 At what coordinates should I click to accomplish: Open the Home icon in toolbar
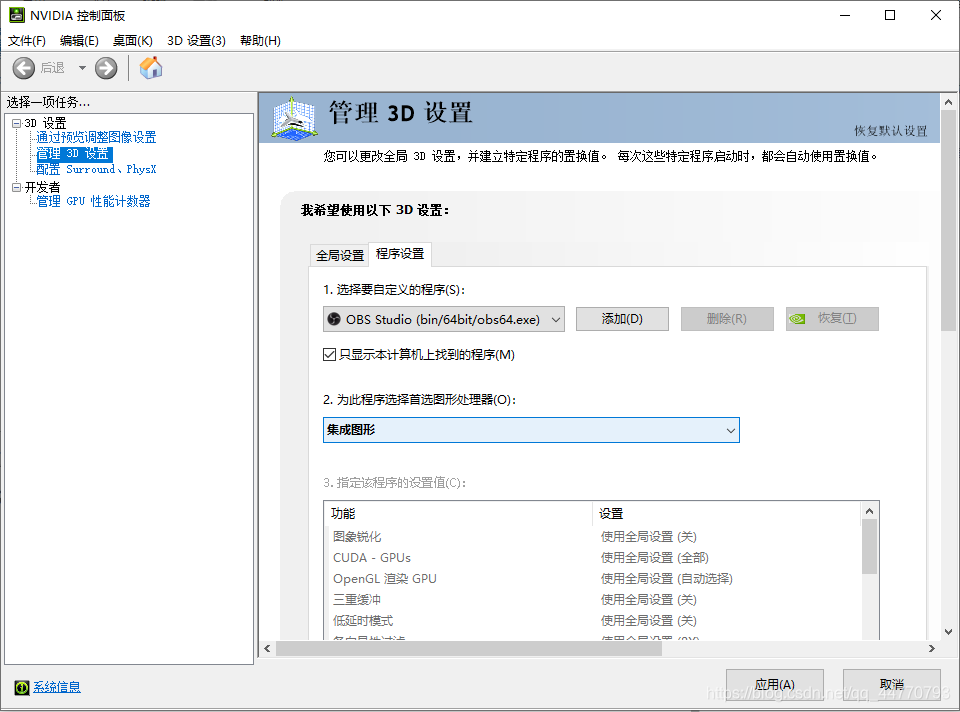151,68
